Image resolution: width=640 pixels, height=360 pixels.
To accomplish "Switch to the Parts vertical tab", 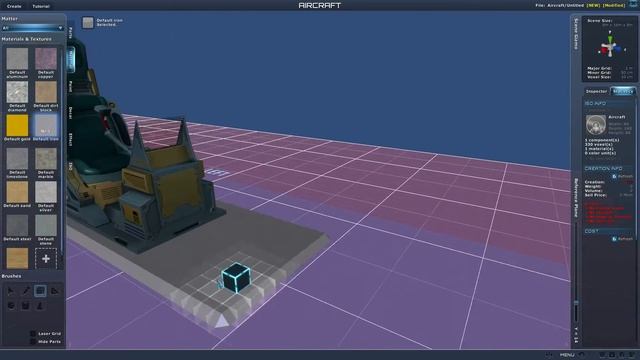I will coord(71,33).
